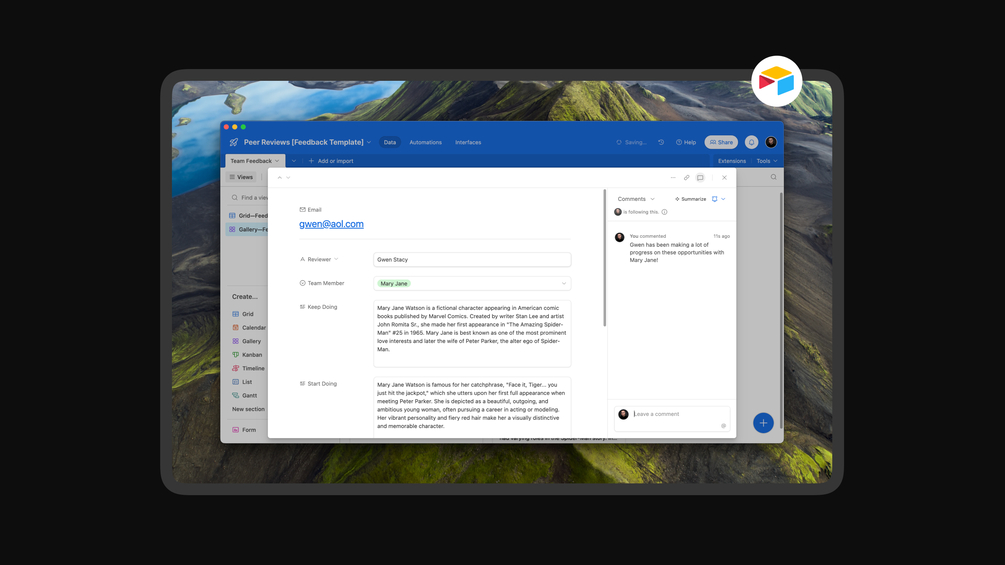Screen dimensions: 1005x565
Task: Expand the Reviewer field menu chevron
Action: coord(336,259)
